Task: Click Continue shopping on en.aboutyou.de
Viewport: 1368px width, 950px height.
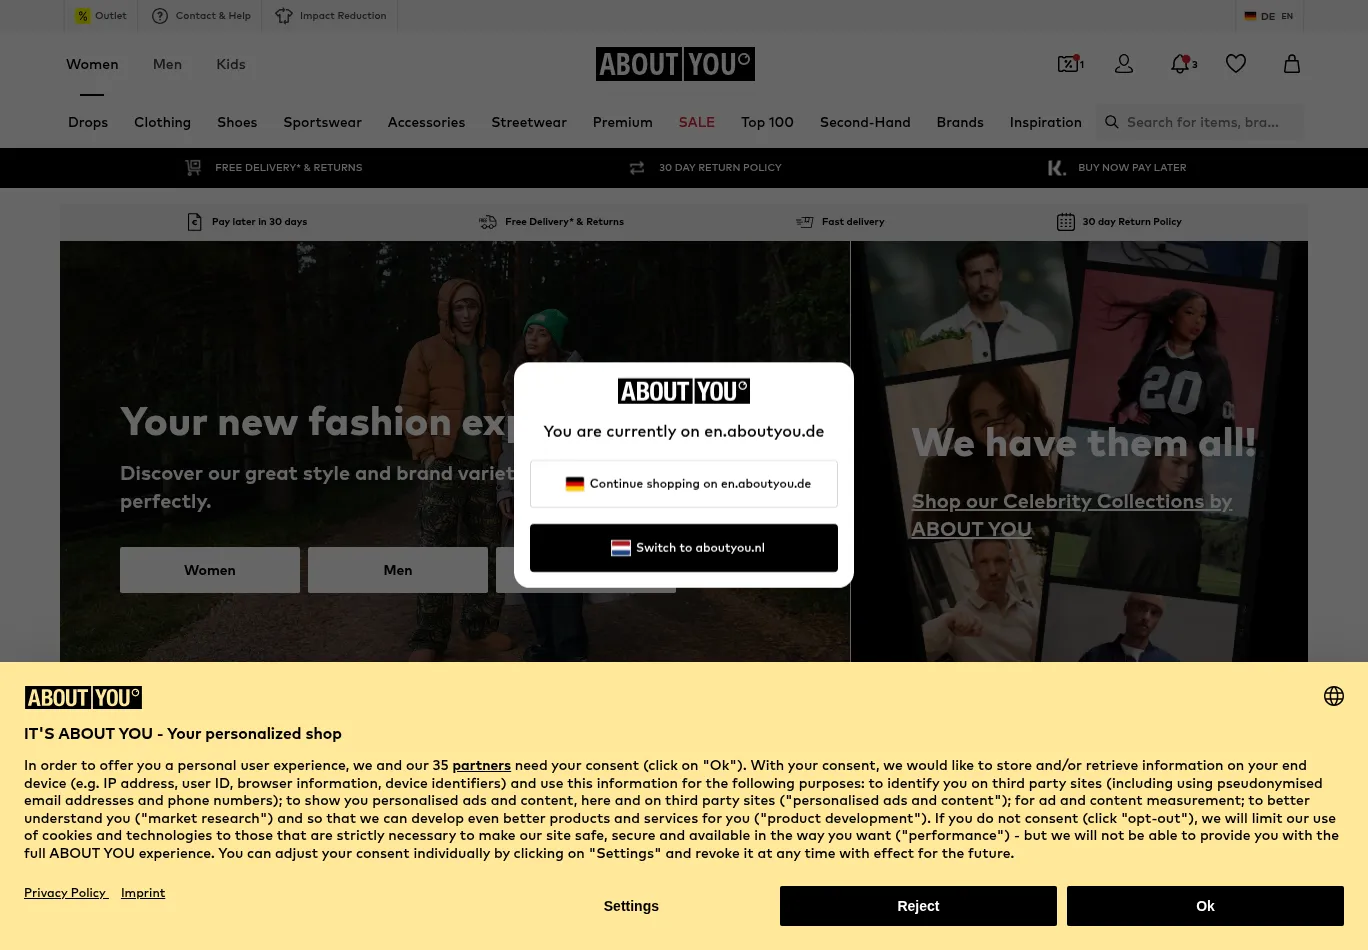Action: 684,484
